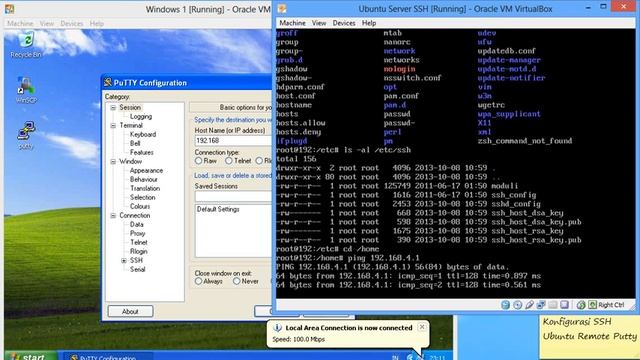
Task: Select Appearance in category tree
Action: click(146, 171)
